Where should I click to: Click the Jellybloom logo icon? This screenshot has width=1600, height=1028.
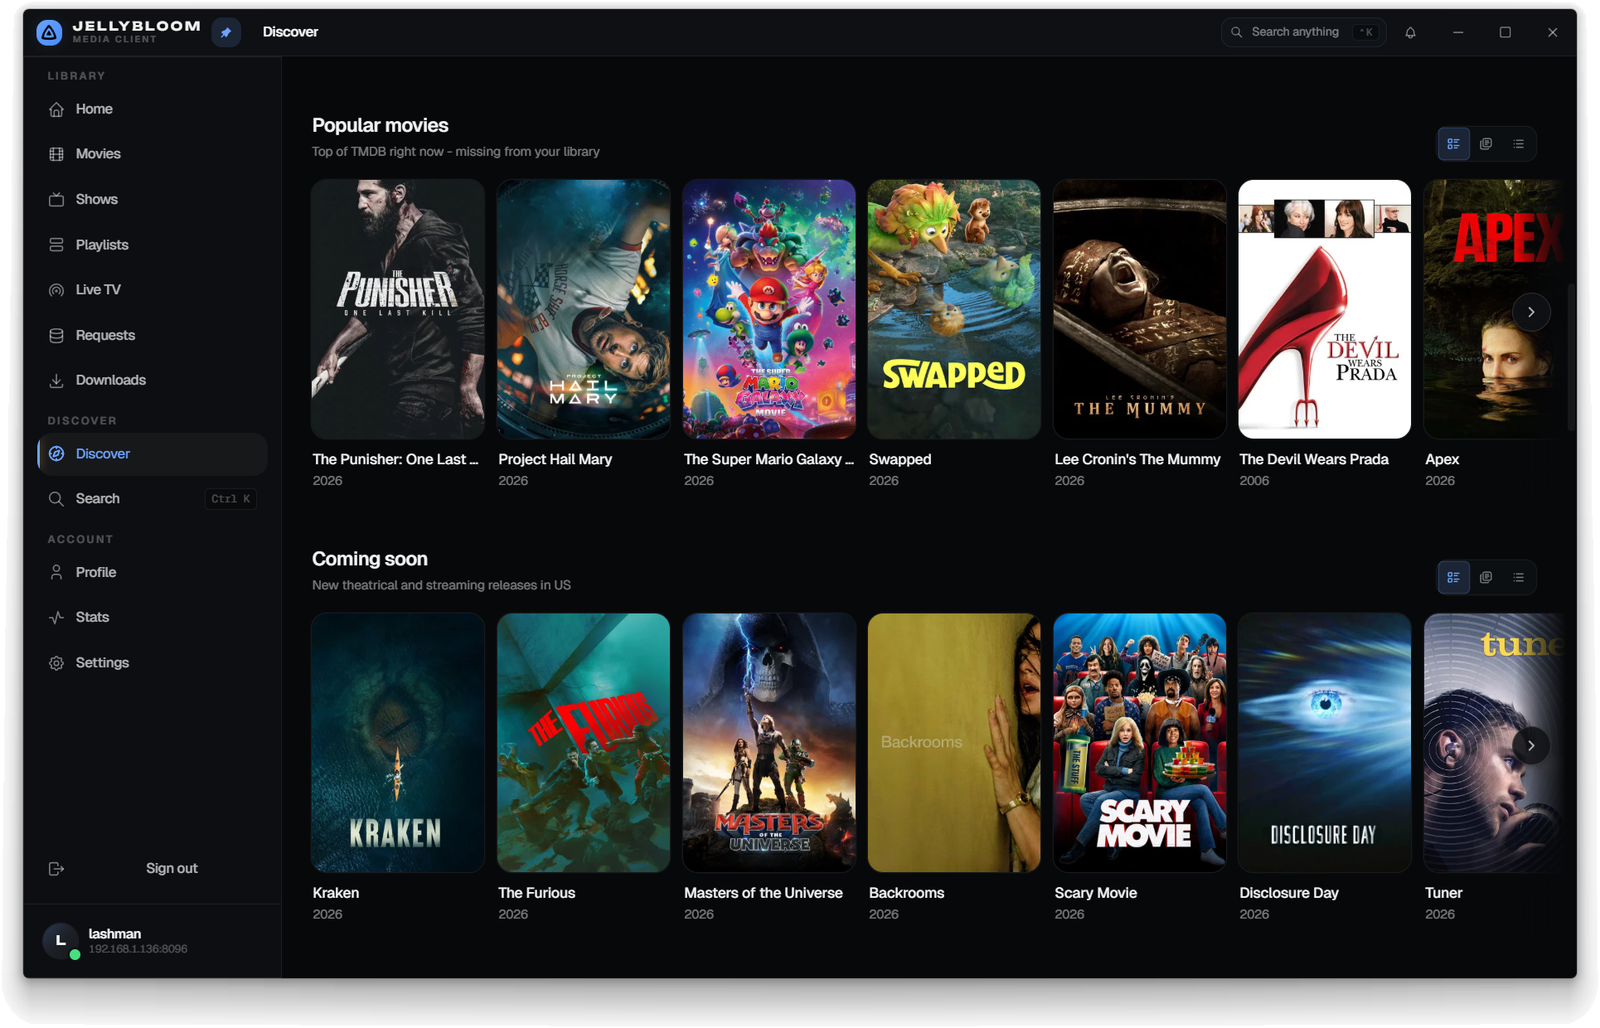click(x=49, y=32)
